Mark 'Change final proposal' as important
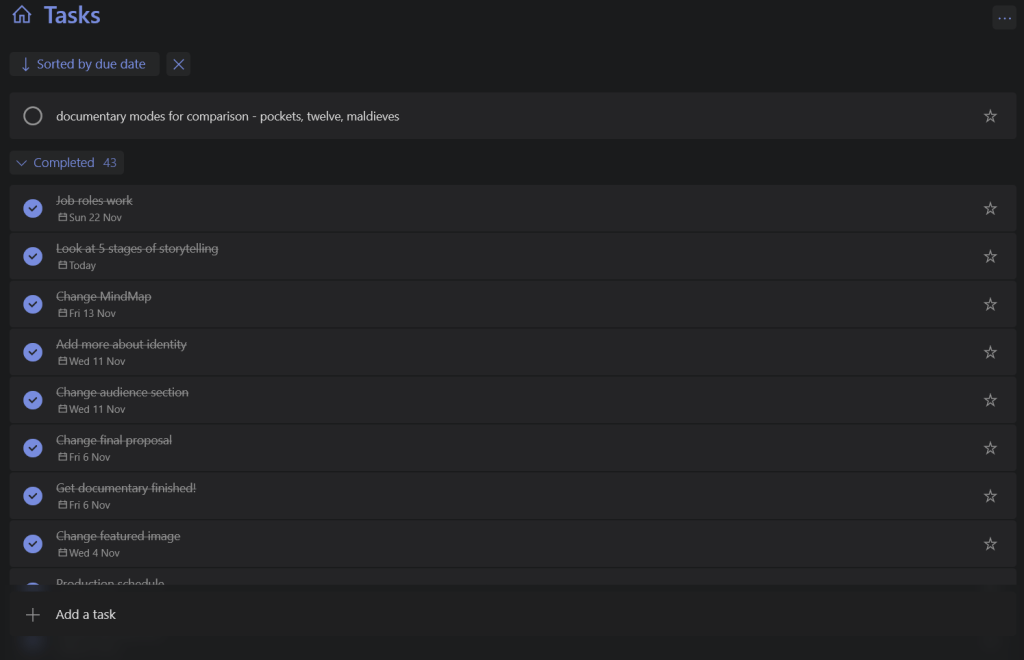This screenshot has height=660, width=1024. [990, 448]
